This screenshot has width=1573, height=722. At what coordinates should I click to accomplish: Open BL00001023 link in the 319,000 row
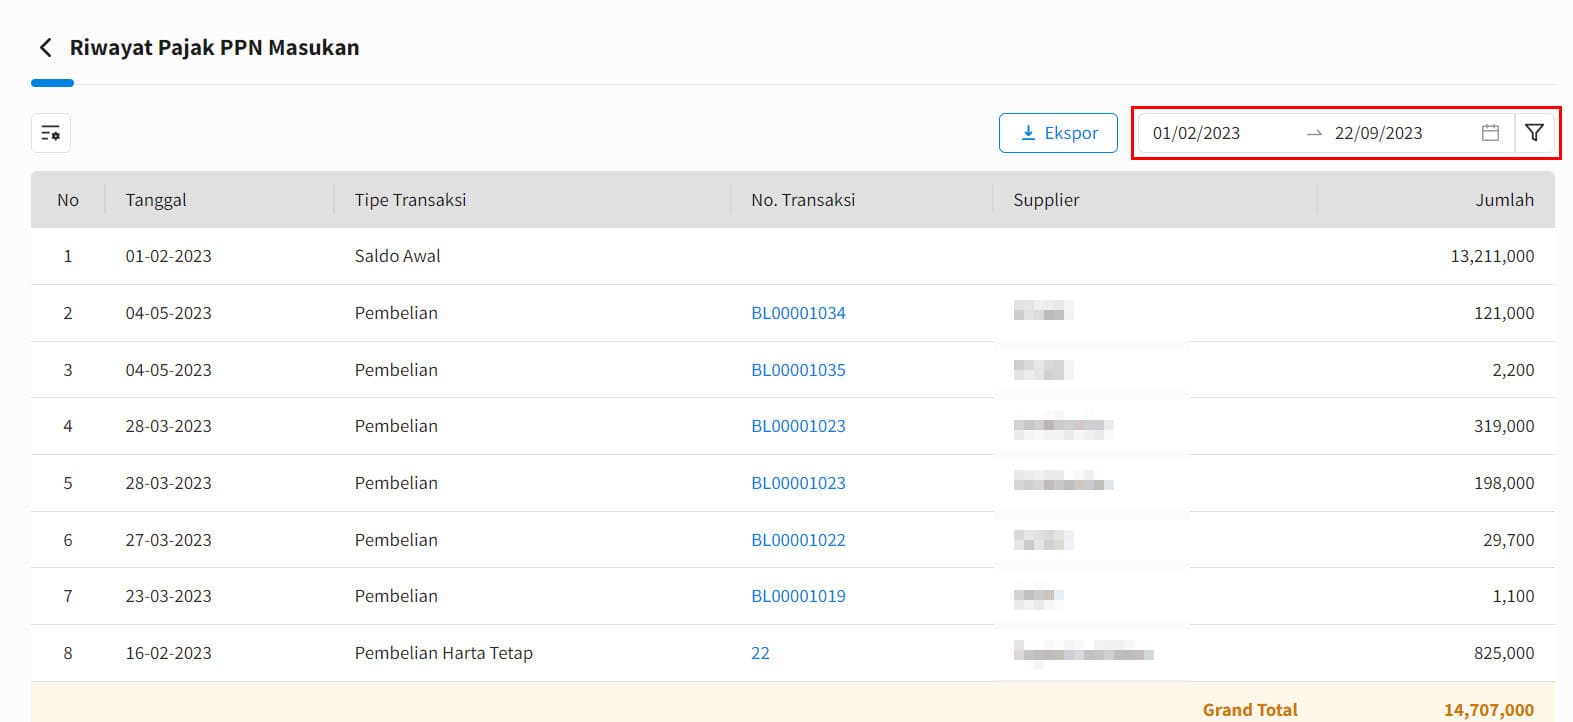click(798, 426)
